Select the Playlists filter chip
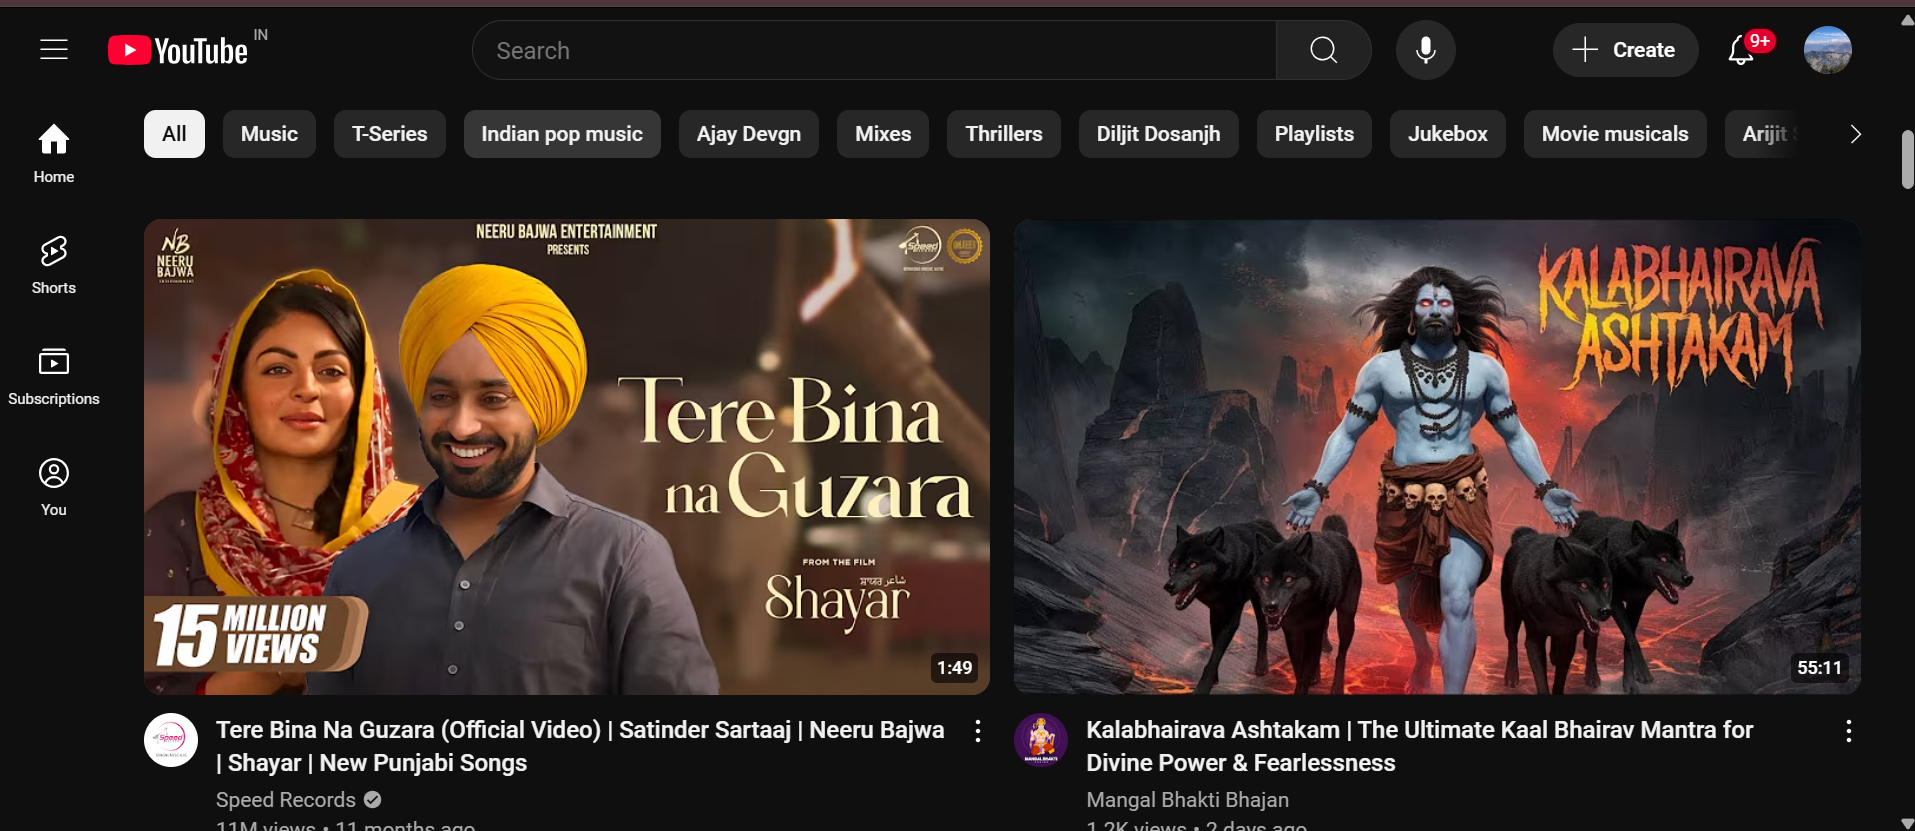1915x831 pixels. click(x=1314, y=134)
